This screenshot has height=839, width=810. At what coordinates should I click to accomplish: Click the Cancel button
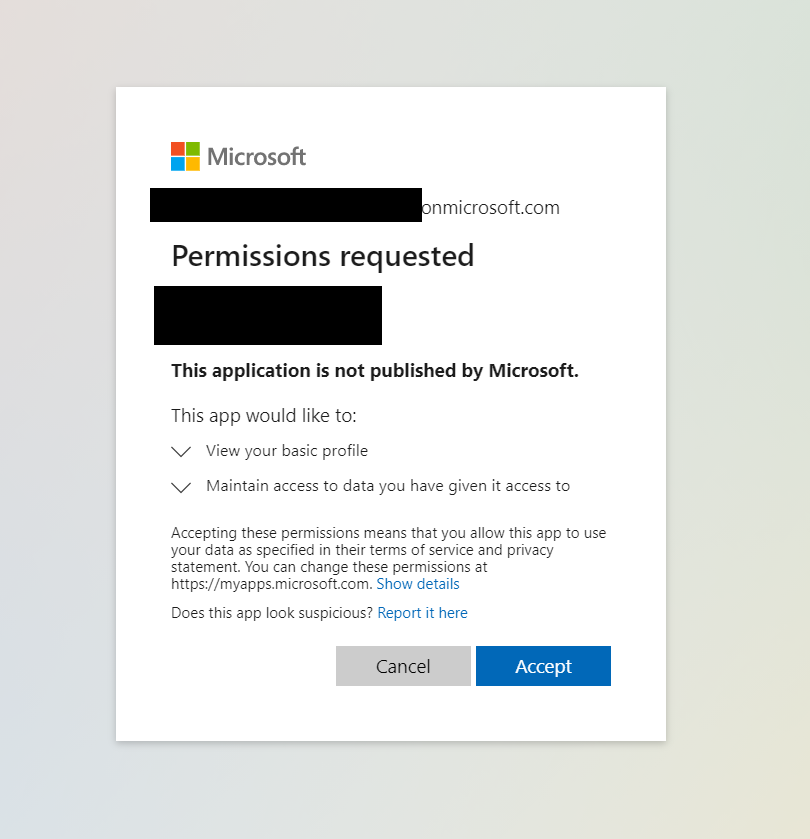(x=403, y=666)
